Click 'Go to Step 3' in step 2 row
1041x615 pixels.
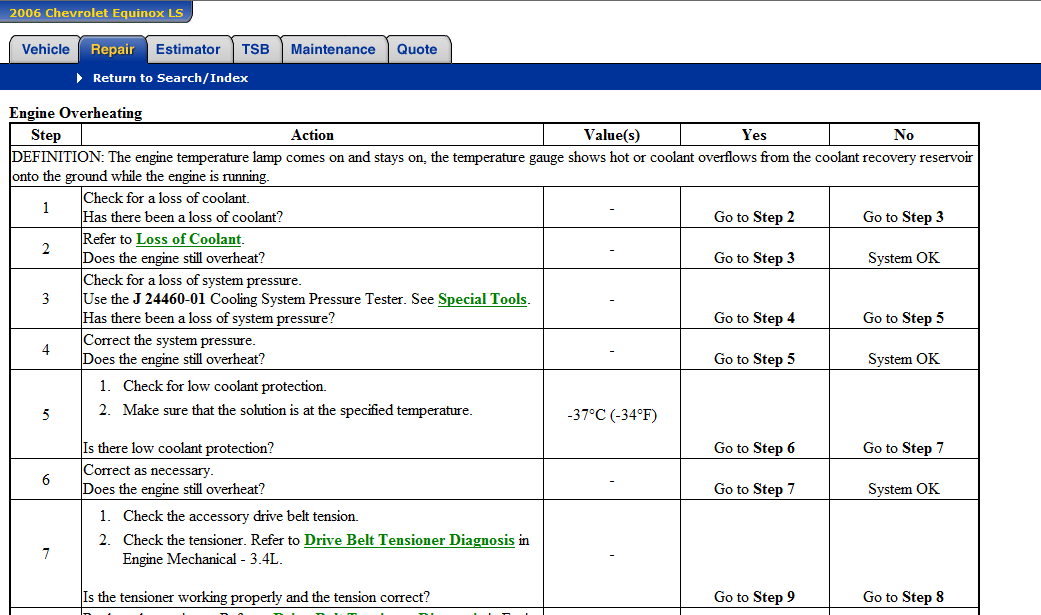coord(754,258)
